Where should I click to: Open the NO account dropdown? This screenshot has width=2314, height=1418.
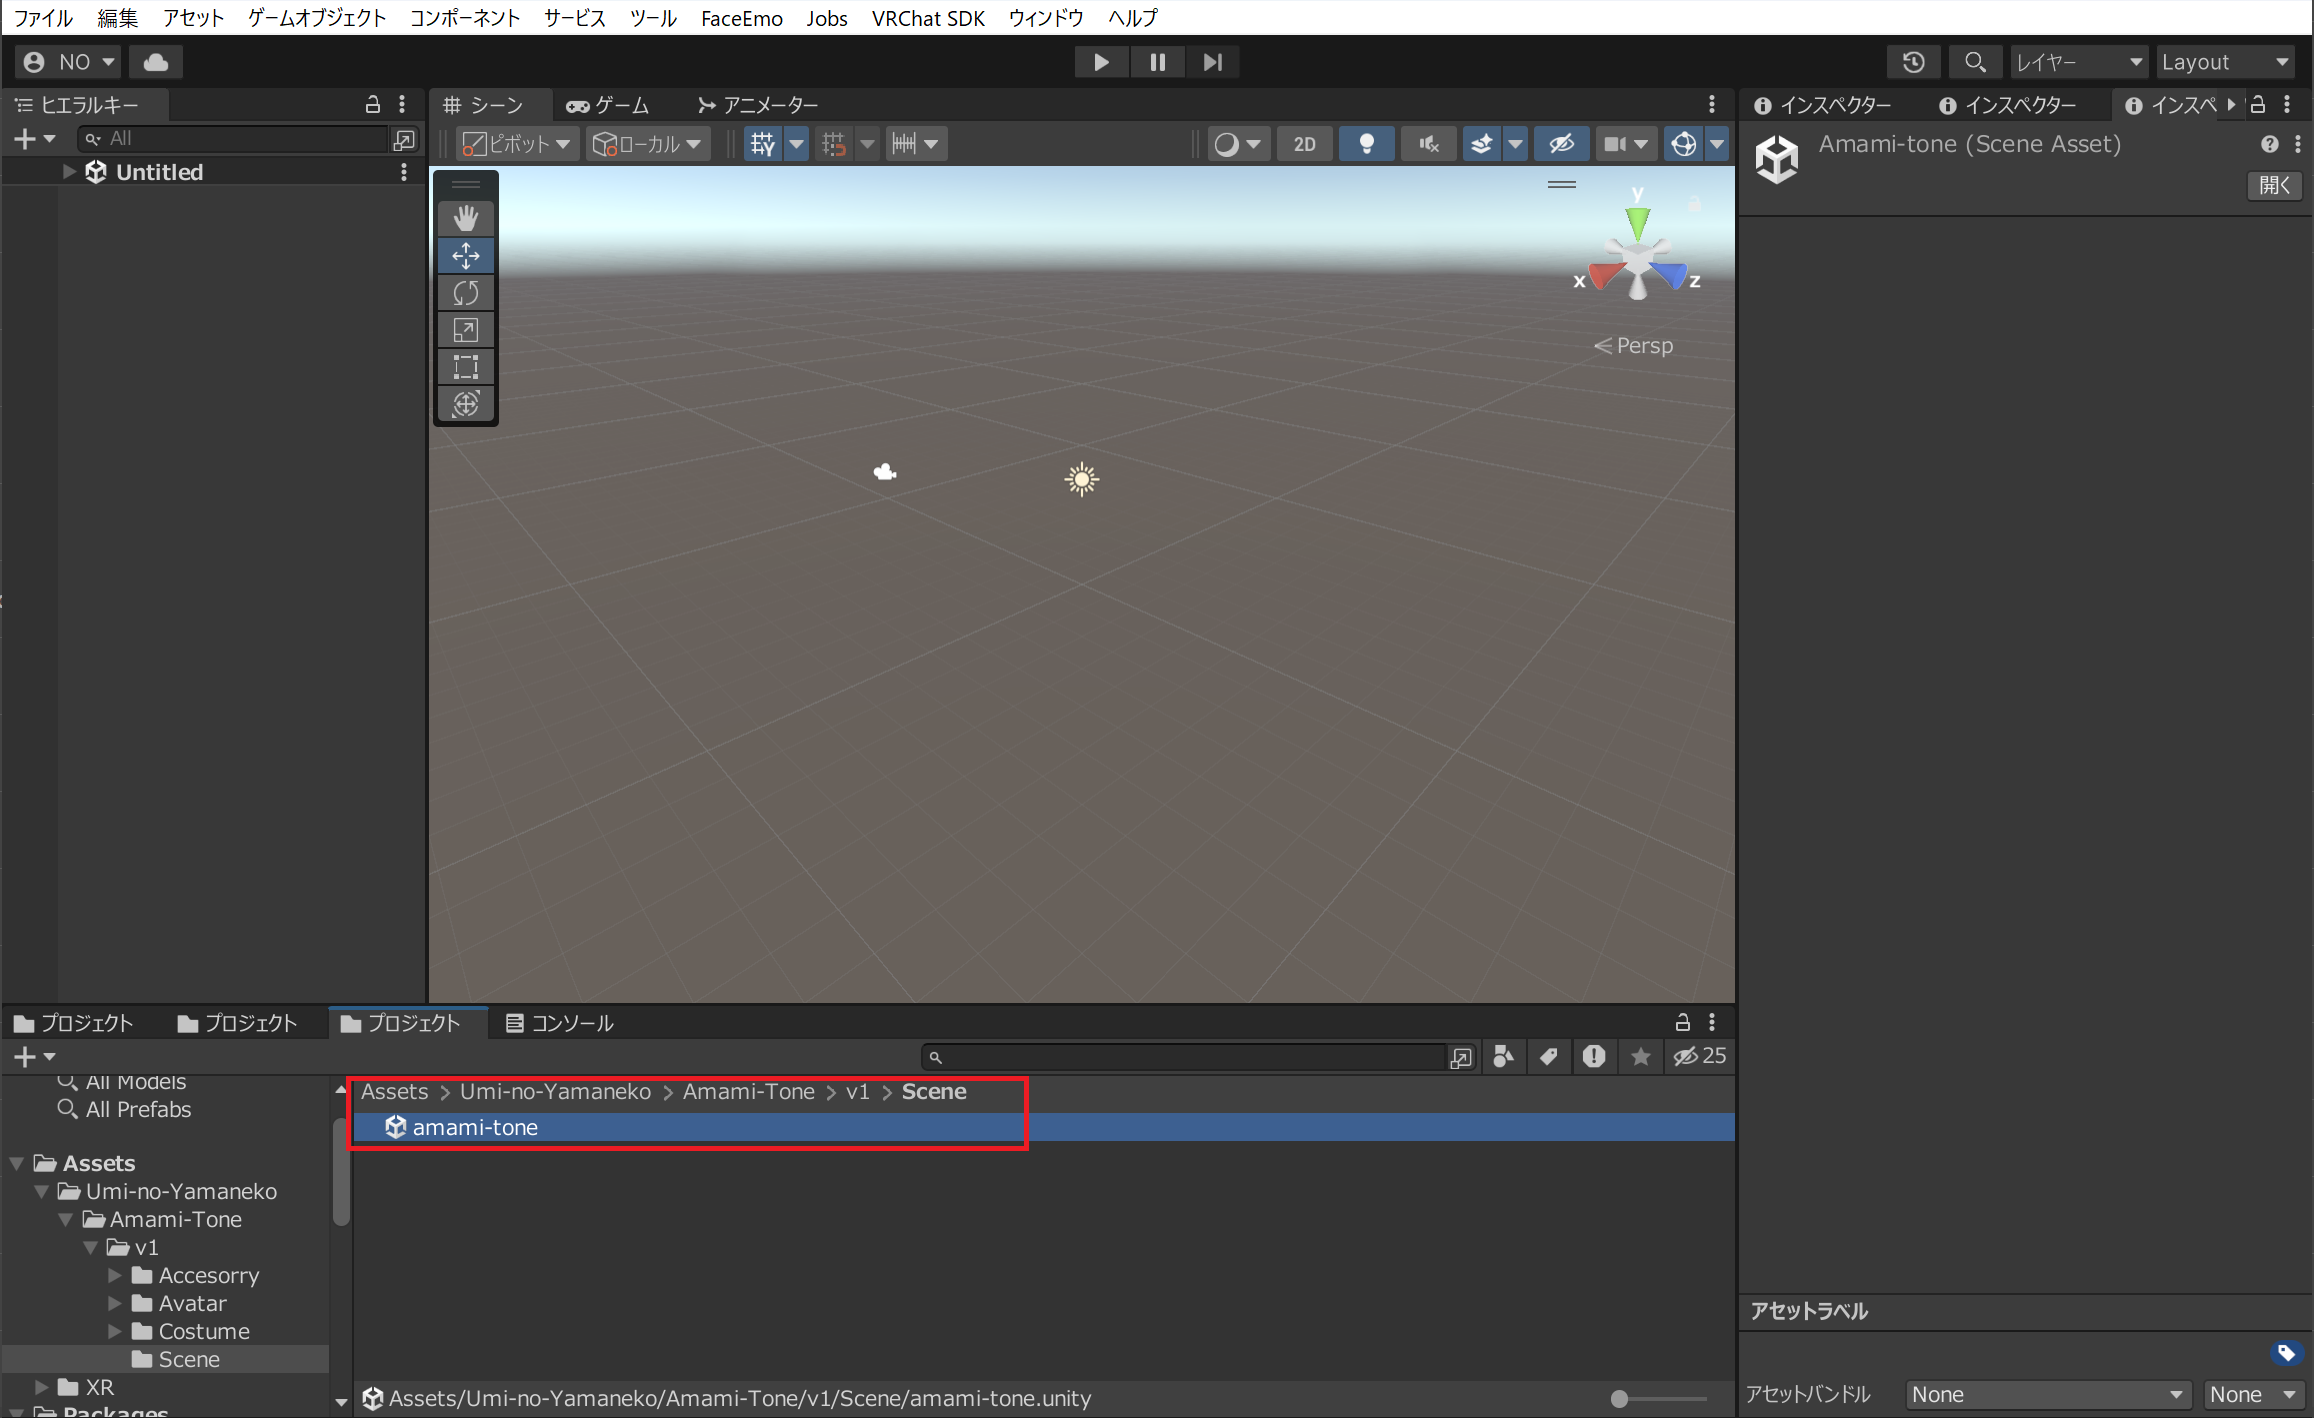(x=68, y=62)
